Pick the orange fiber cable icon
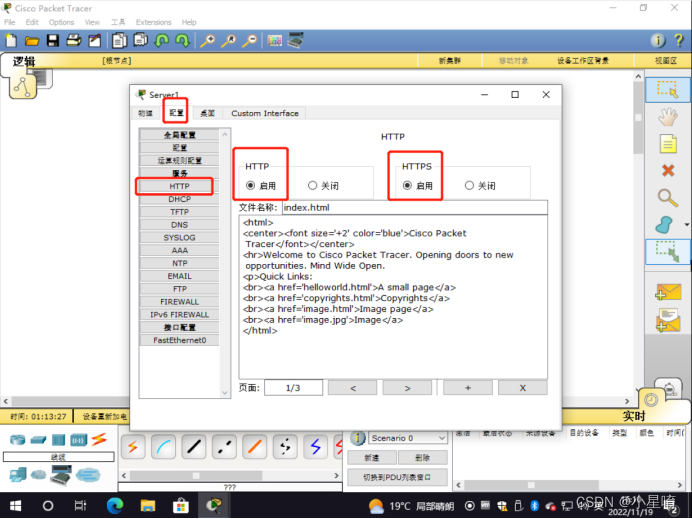 [255, 447]
